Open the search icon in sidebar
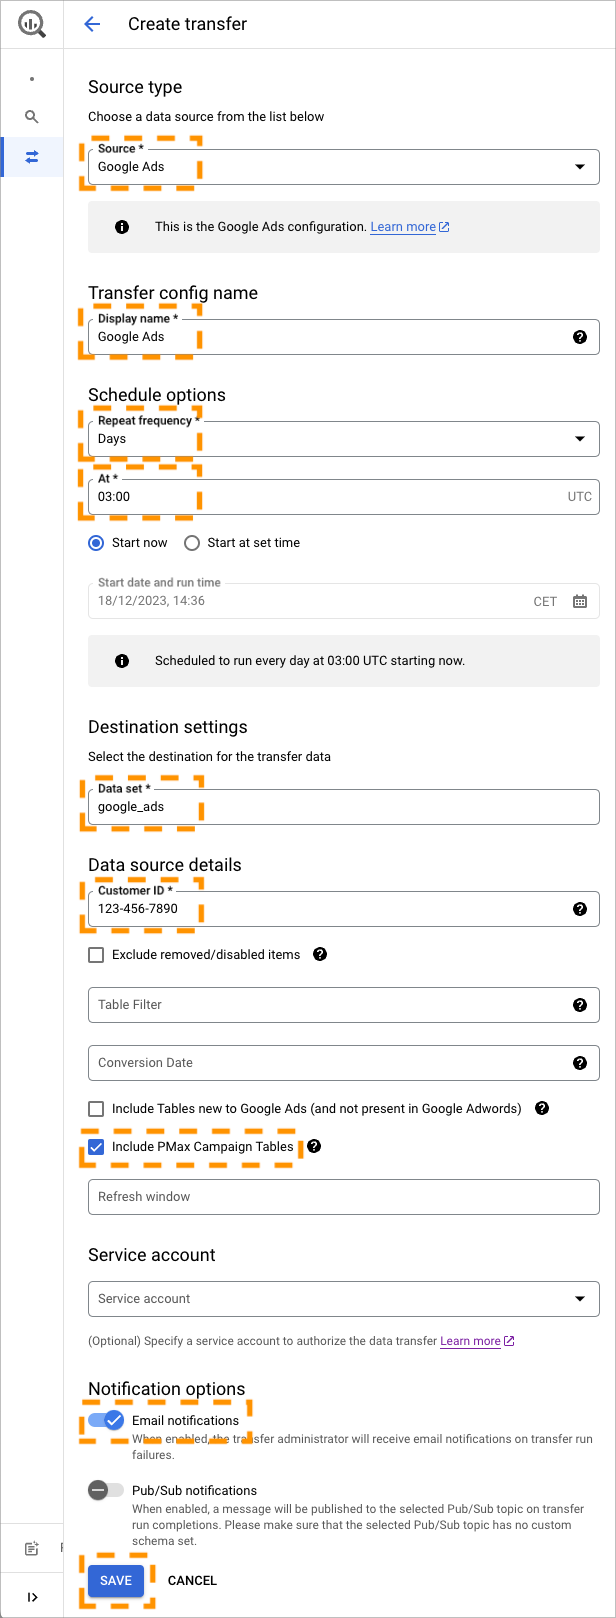 (x=32, y=117)
